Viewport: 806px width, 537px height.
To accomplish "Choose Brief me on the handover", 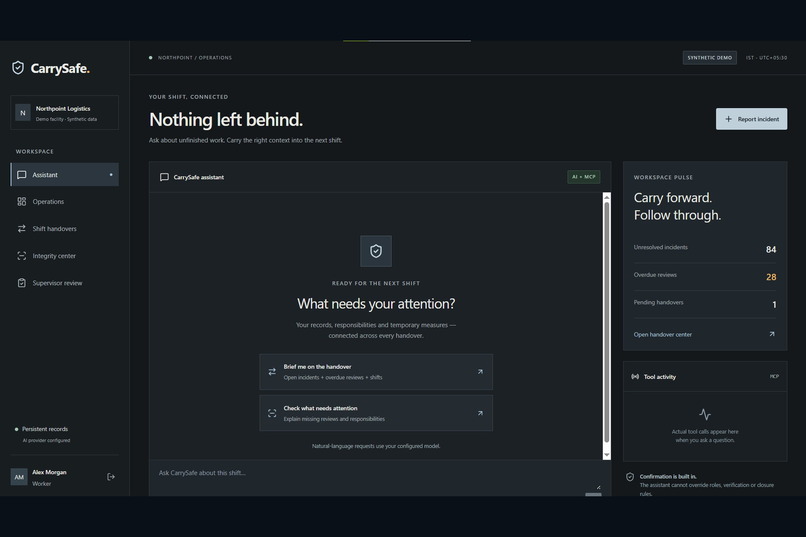I will tap(376, 372).
